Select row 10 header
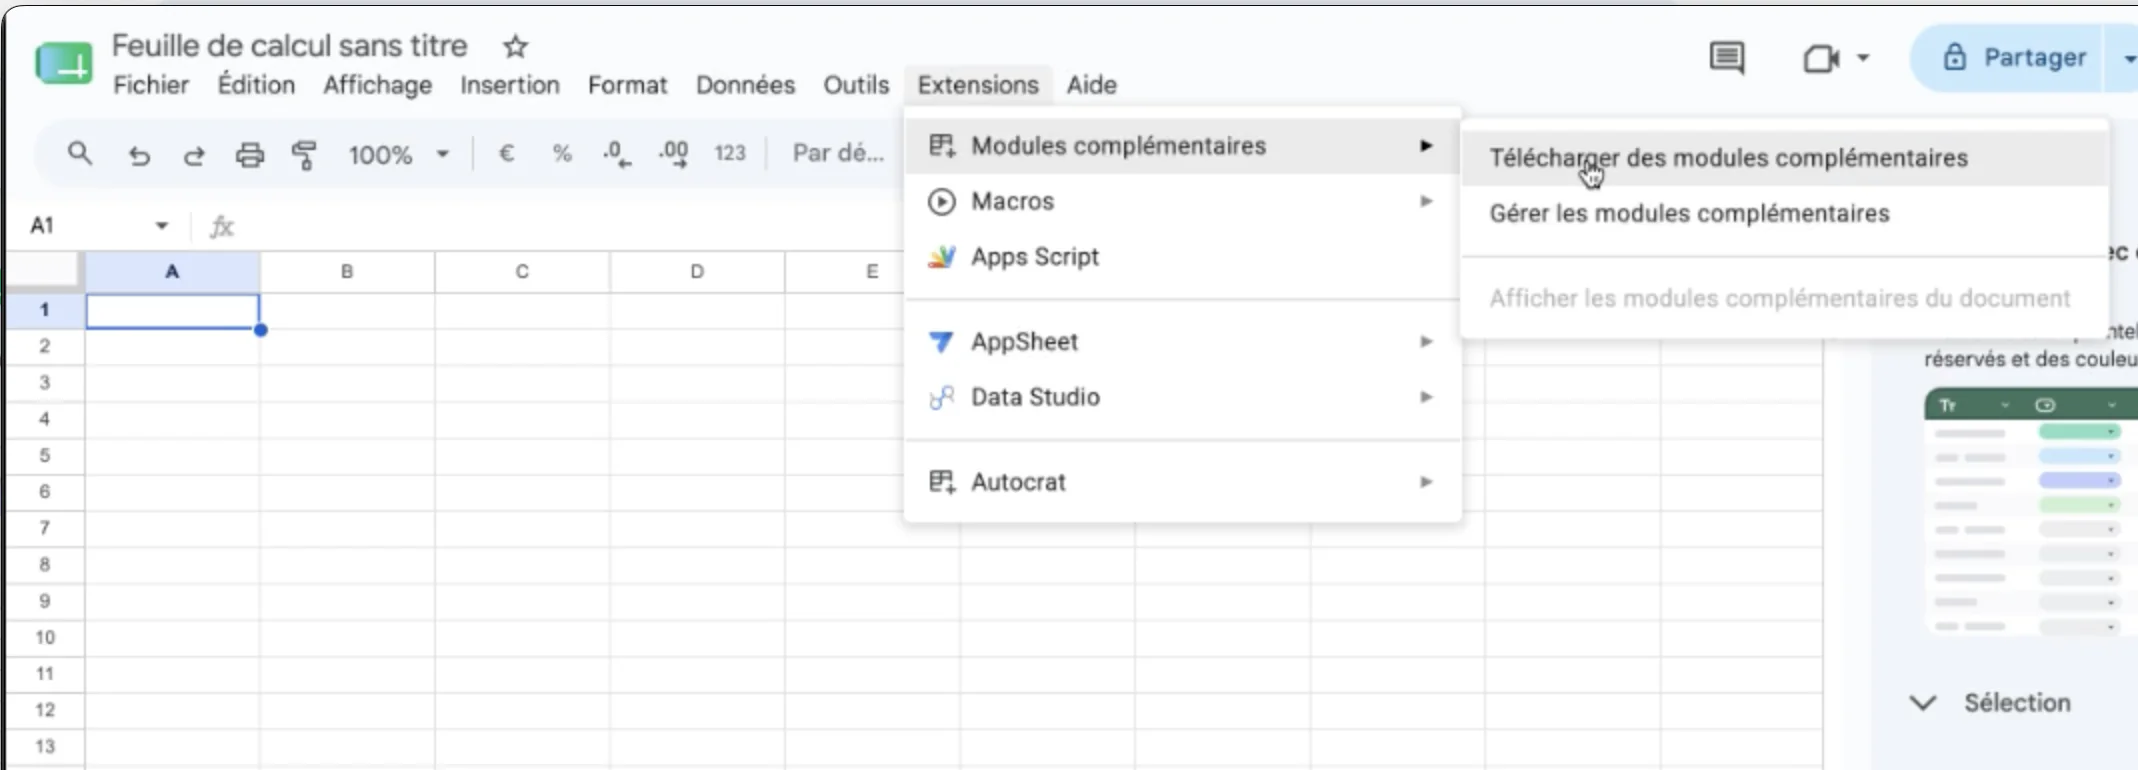Image resolution: width=2138 pixels, height=770 pixels. click(x=44, y=638)
